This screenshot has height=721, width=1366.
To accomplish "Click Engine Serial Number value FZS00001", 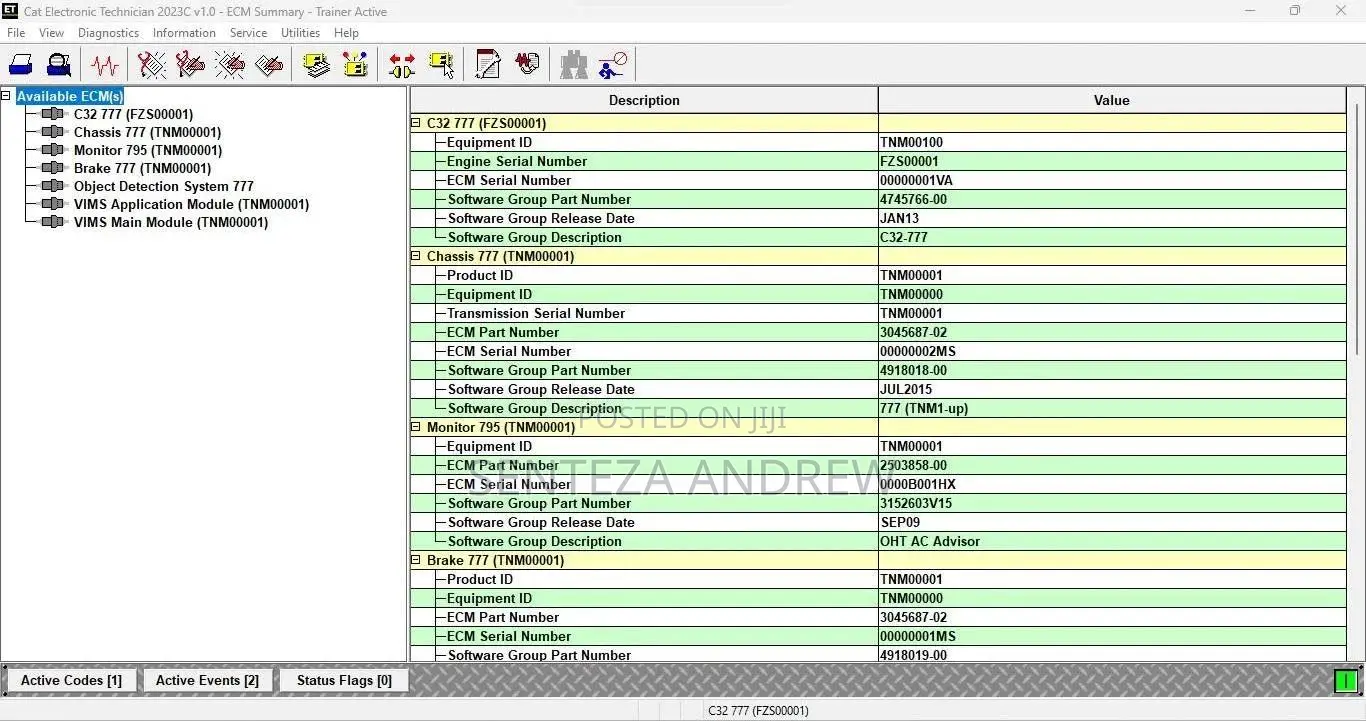I will click(x=909, y=161).
